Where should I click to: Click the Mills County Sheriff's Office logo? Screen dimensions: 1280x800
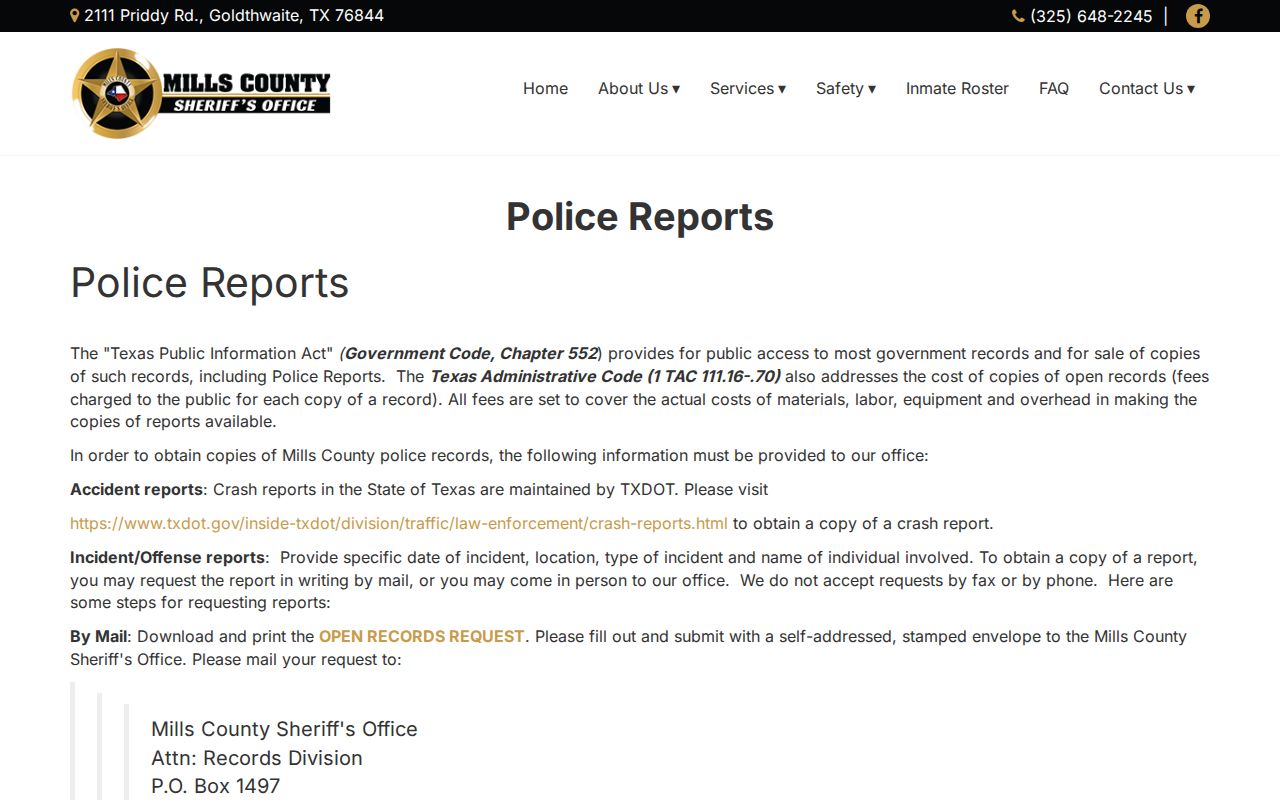pyautogui.click(x=201, y=93)
